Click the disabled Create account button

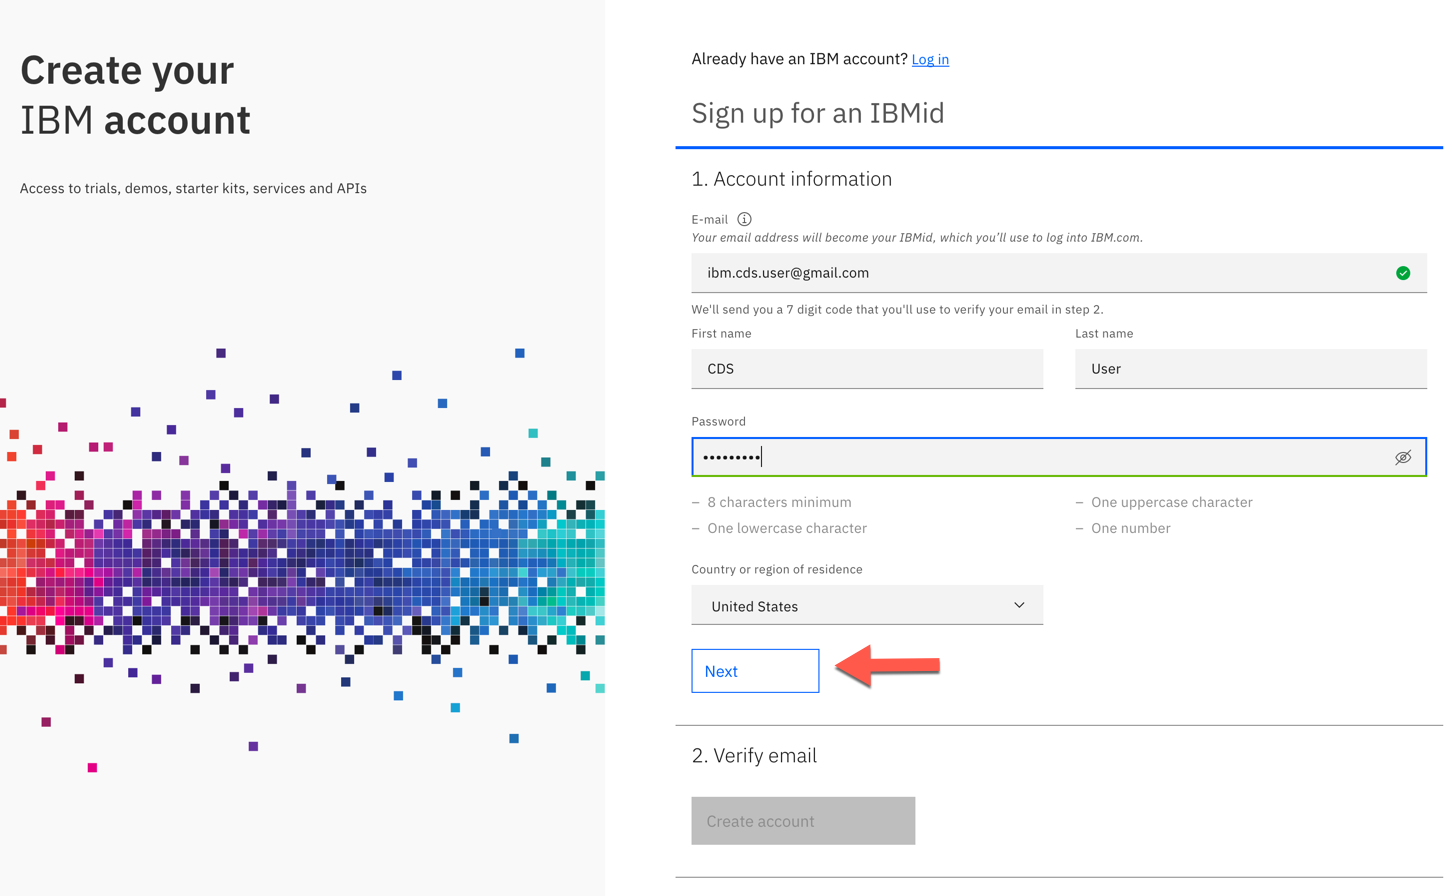(x=803, y=820)
